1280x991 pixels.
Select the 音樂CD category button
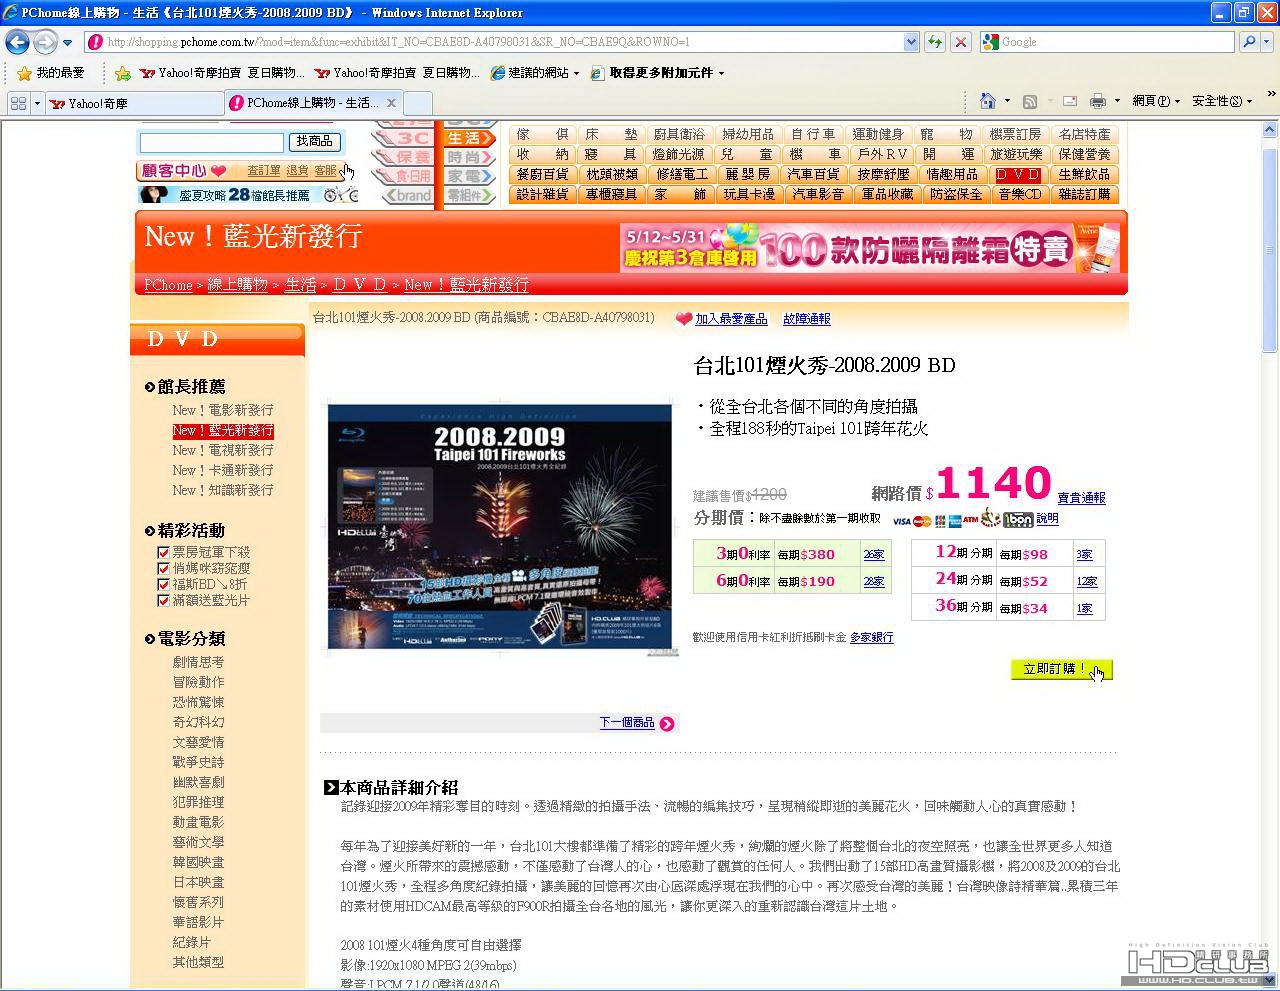click(1019, 194)
